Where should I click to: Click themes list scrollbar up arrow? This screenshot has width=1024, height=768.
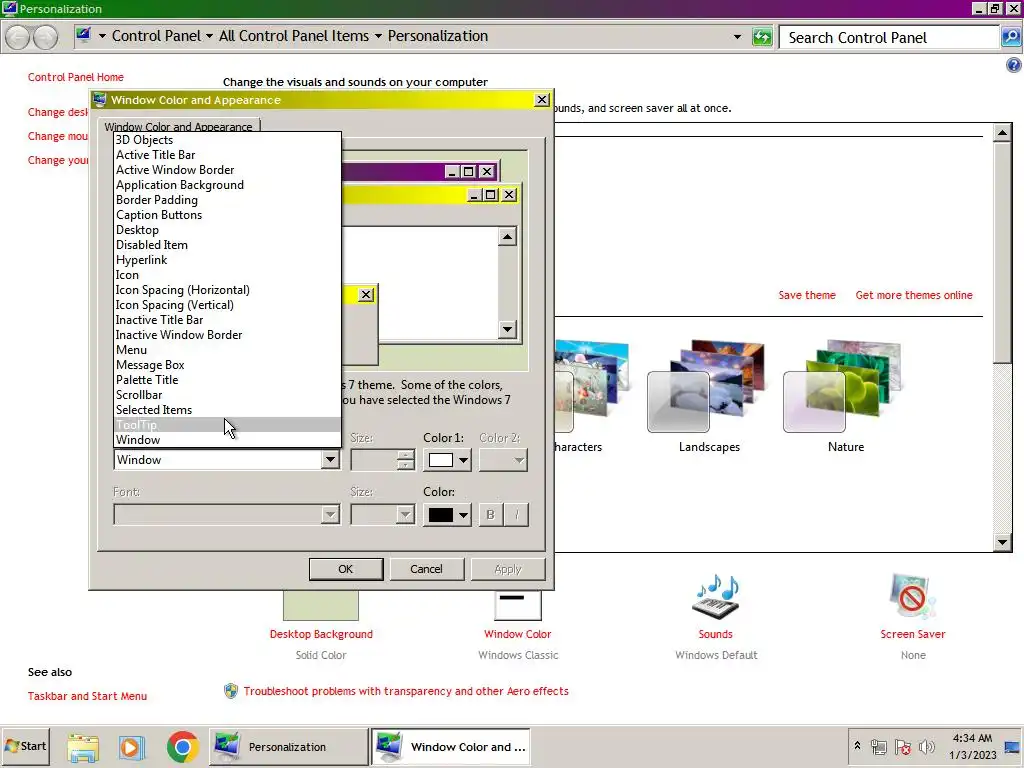click(1002, 133)
